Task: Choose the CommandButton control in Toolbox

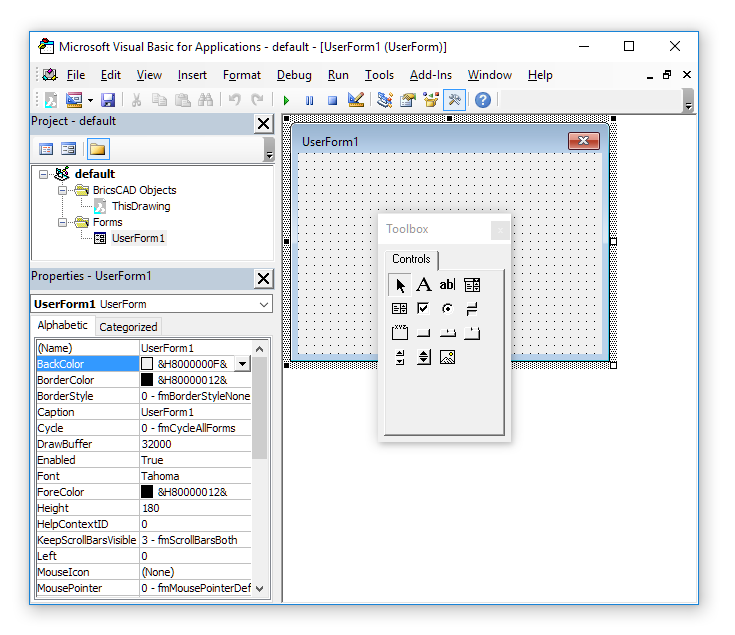Action: (x=424, y=333)
